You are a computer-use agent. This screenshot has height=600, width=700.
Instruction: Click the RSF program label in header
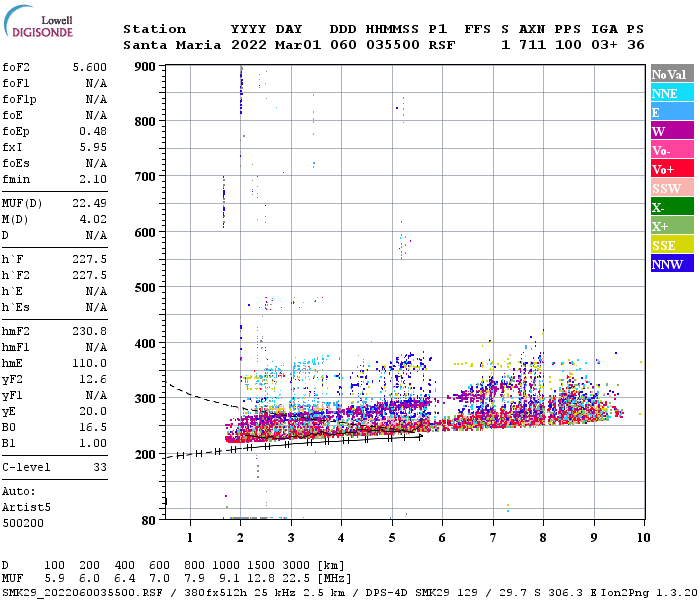point(442,45)
